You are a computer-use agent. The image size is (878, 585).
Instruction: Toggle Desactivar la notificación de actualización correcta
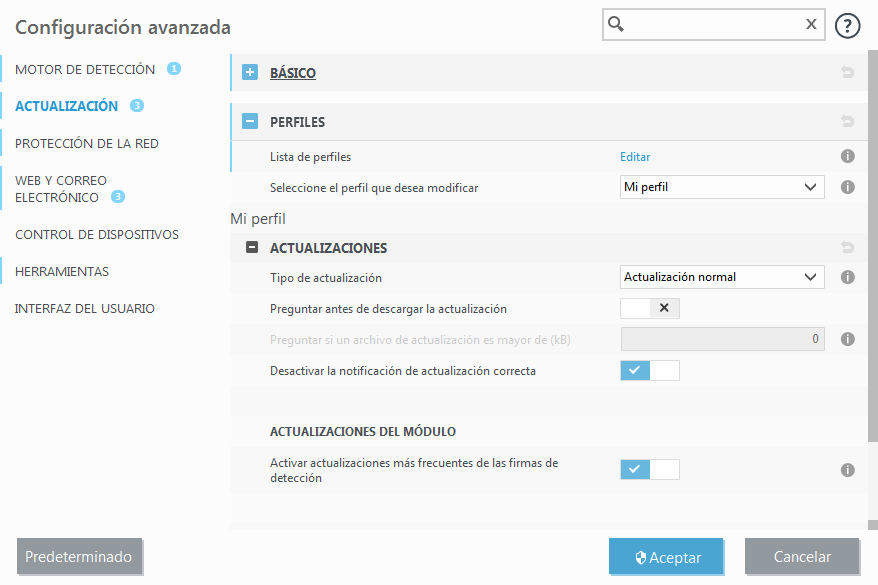(x=650, y=370)
